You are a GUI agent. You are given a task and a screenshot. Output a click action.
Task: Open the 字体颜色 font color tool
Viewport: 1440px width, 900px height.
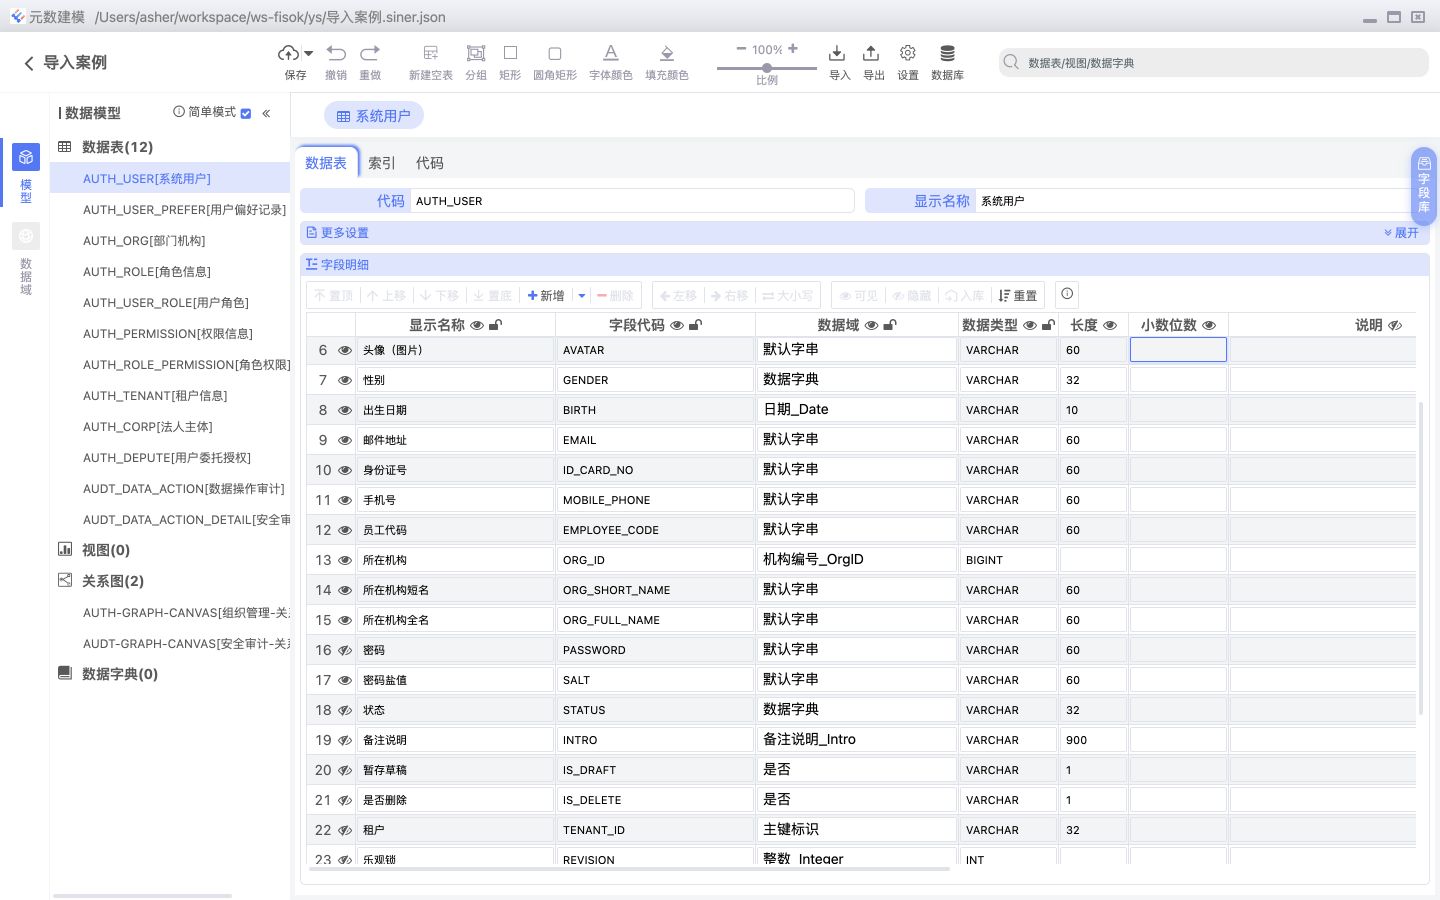(x=610, y=60)
